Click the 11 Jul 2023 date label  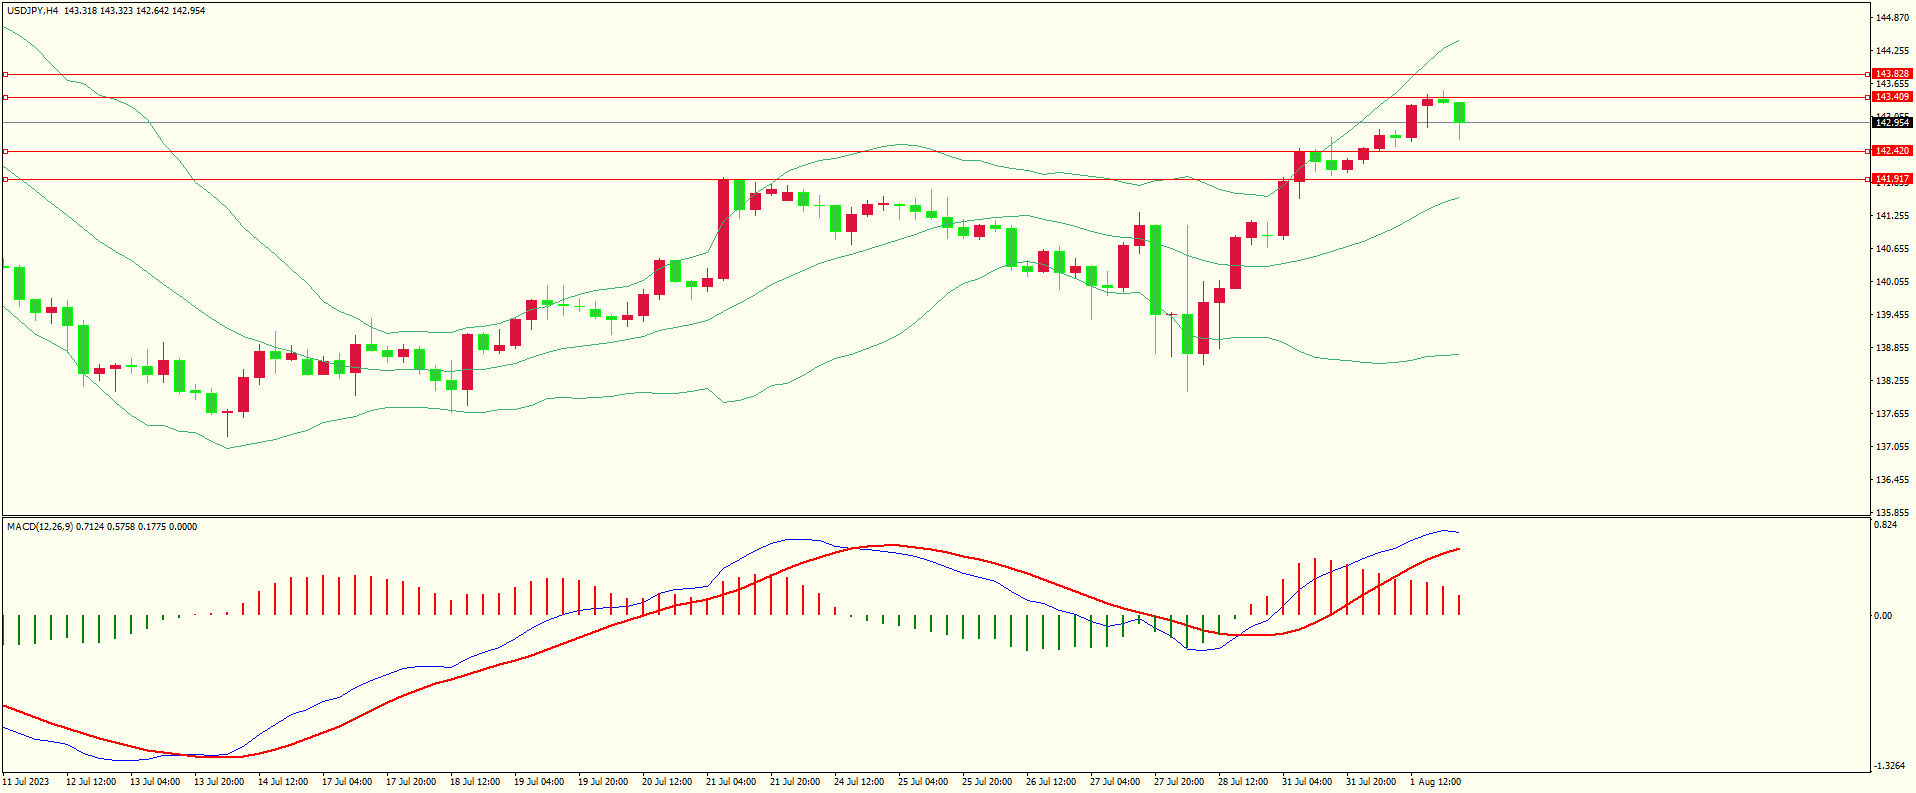[x=26, y=782]
